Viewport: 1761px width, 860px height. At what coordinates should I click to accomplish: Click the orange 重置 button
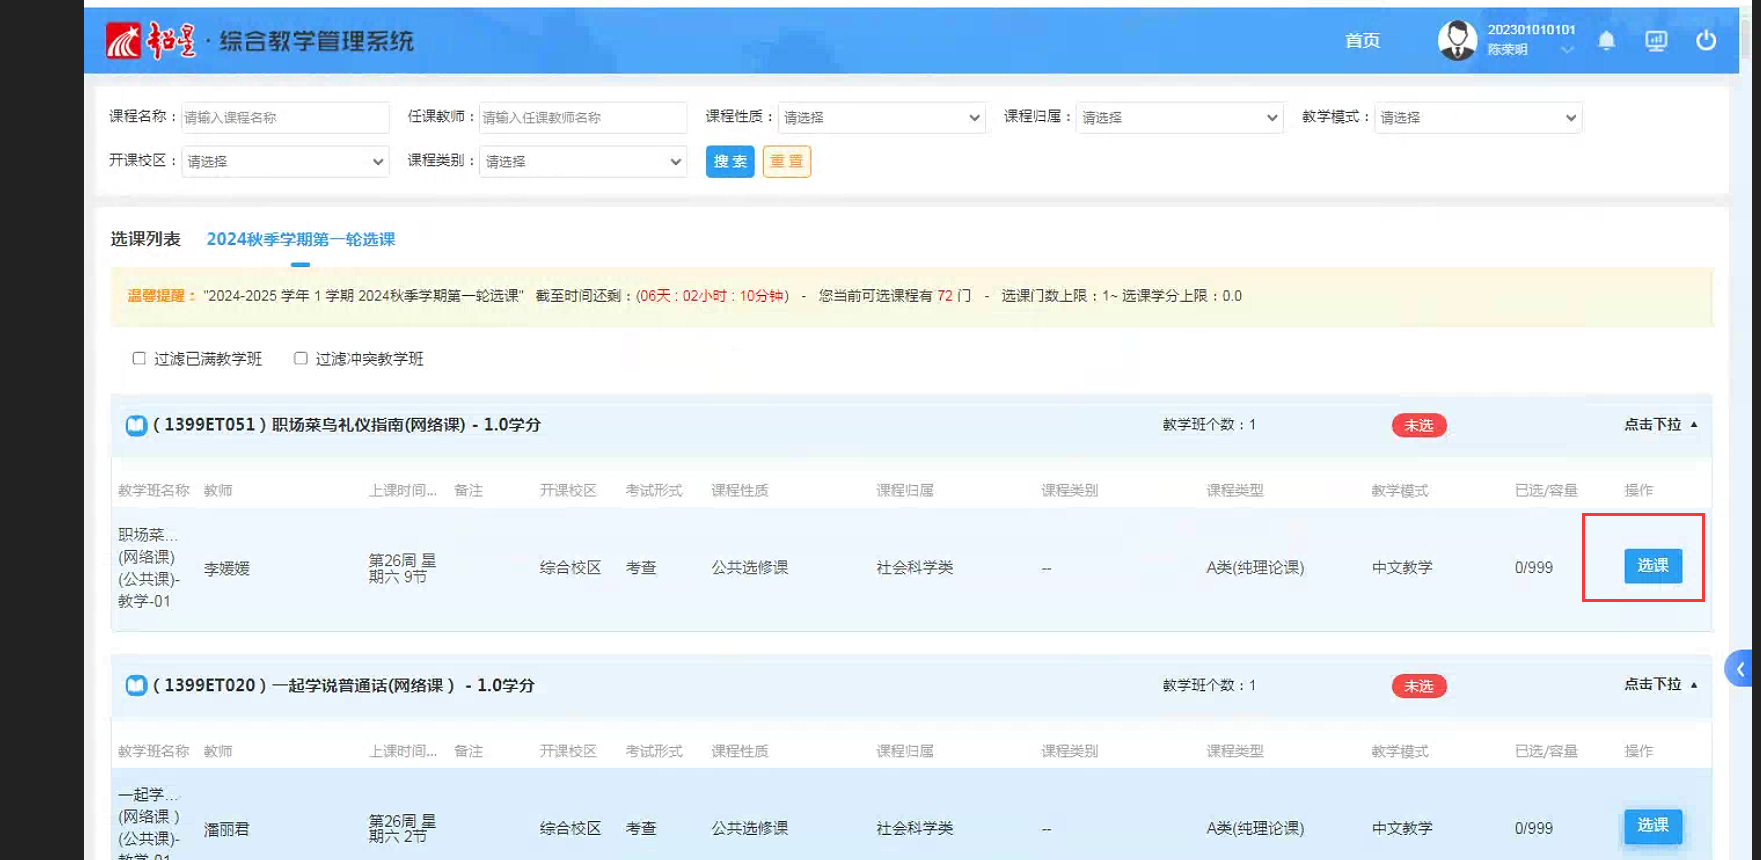coord(786,162)
